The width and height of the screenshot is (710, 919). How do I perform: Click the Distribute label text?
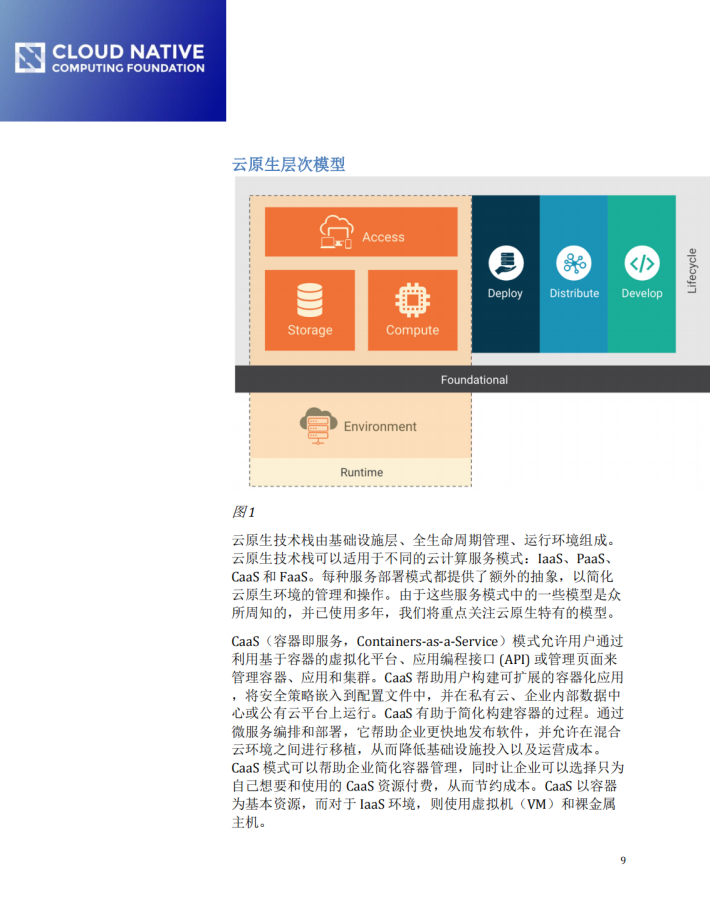pos(574,293)
